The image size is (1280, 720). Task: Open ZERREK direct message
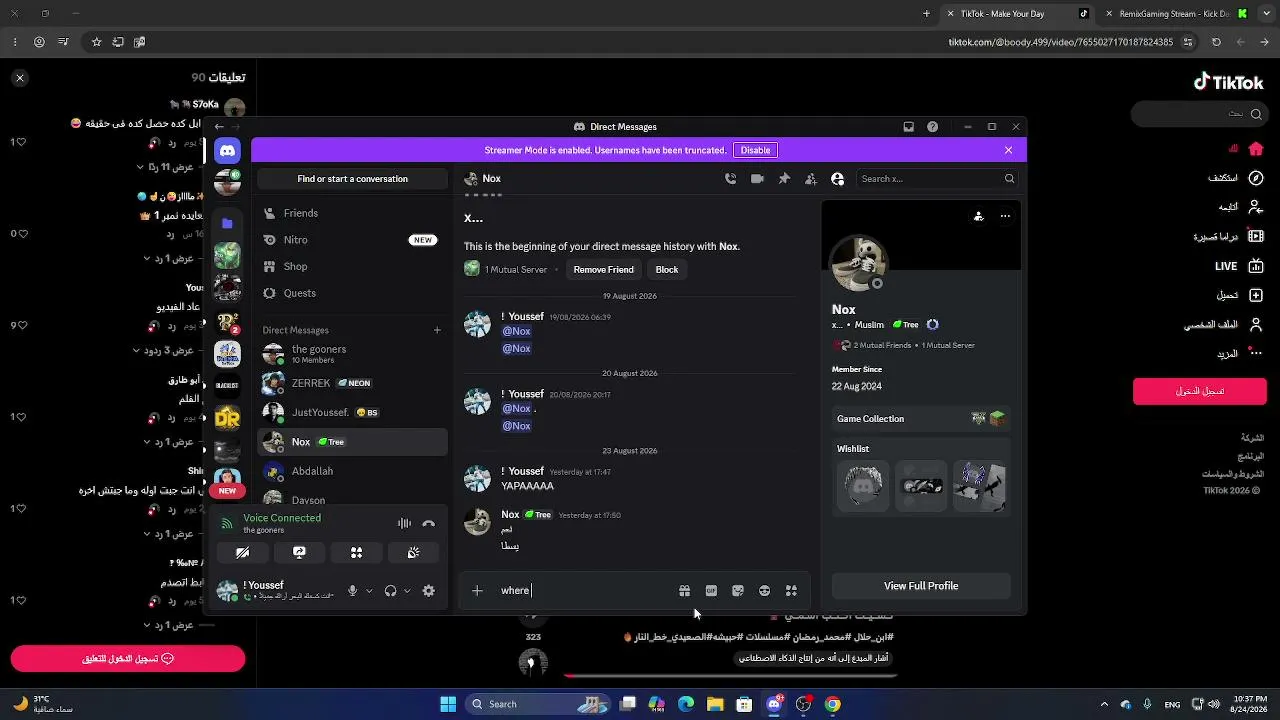(x=352, y=383)
